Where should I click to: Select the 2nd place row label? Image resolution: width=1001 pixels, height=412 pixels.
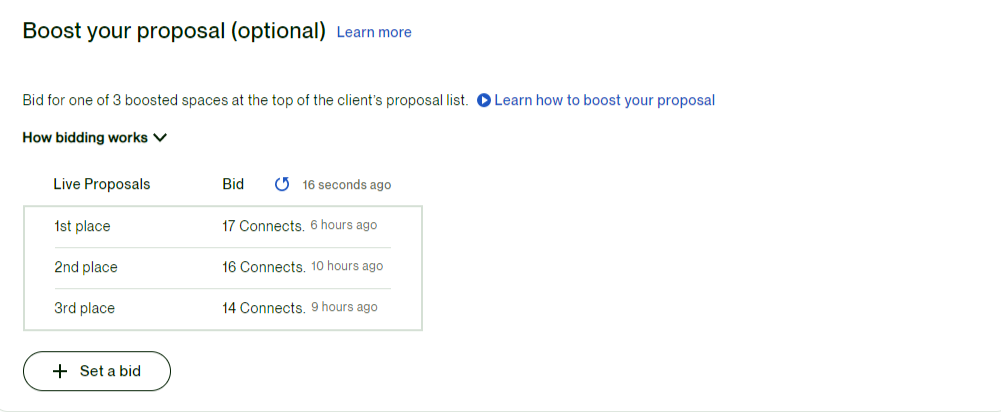coord(86,267)
